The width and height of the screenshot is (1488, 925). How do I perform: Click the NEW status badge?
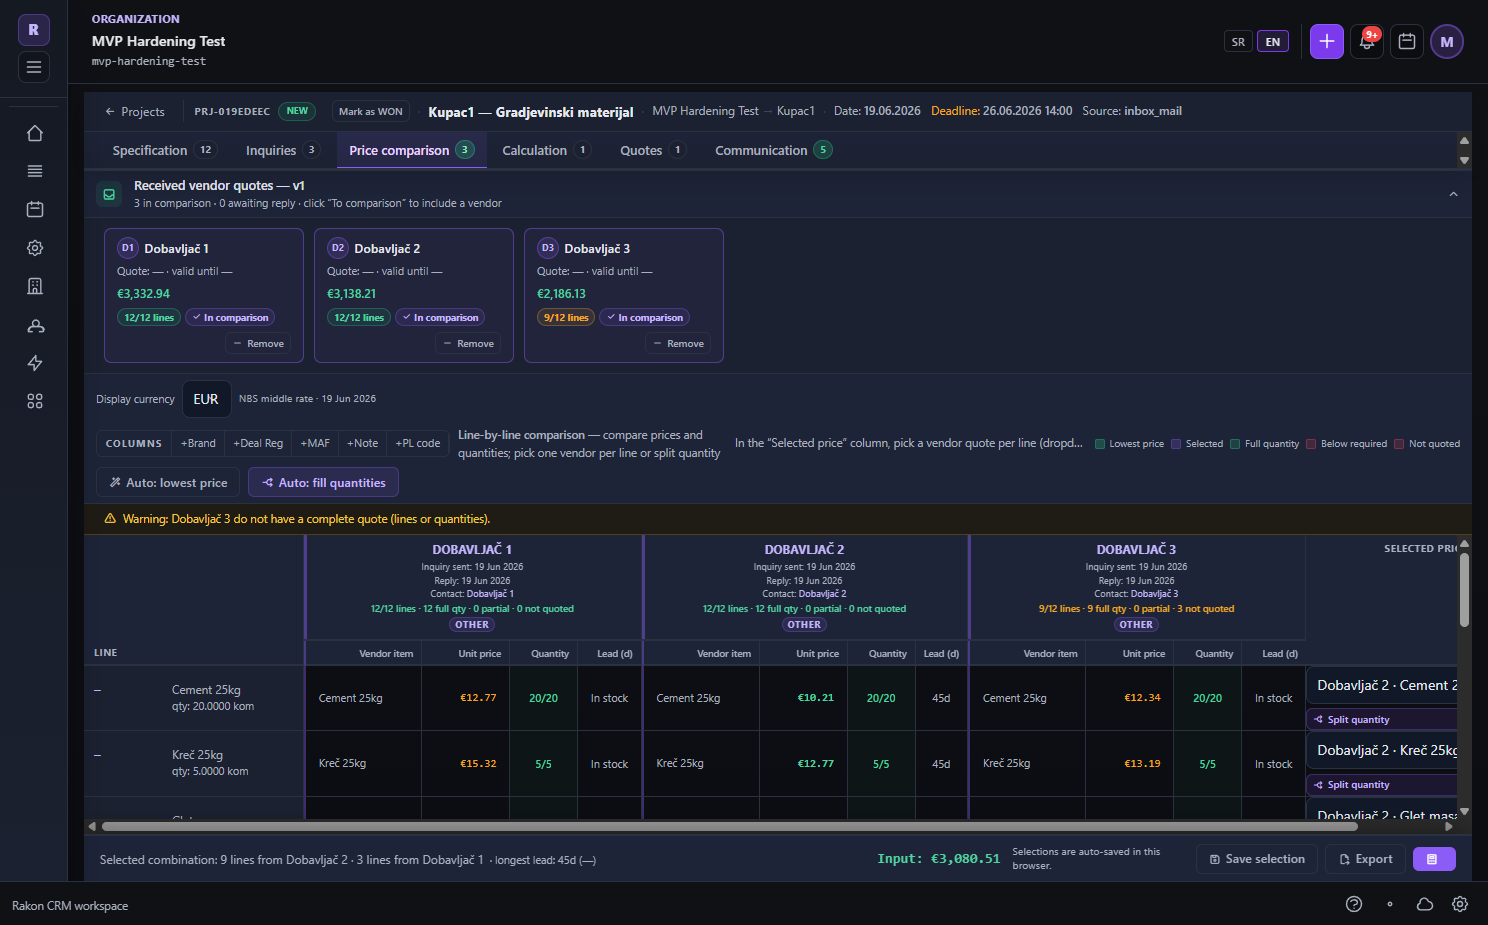[x=297, y=111]
